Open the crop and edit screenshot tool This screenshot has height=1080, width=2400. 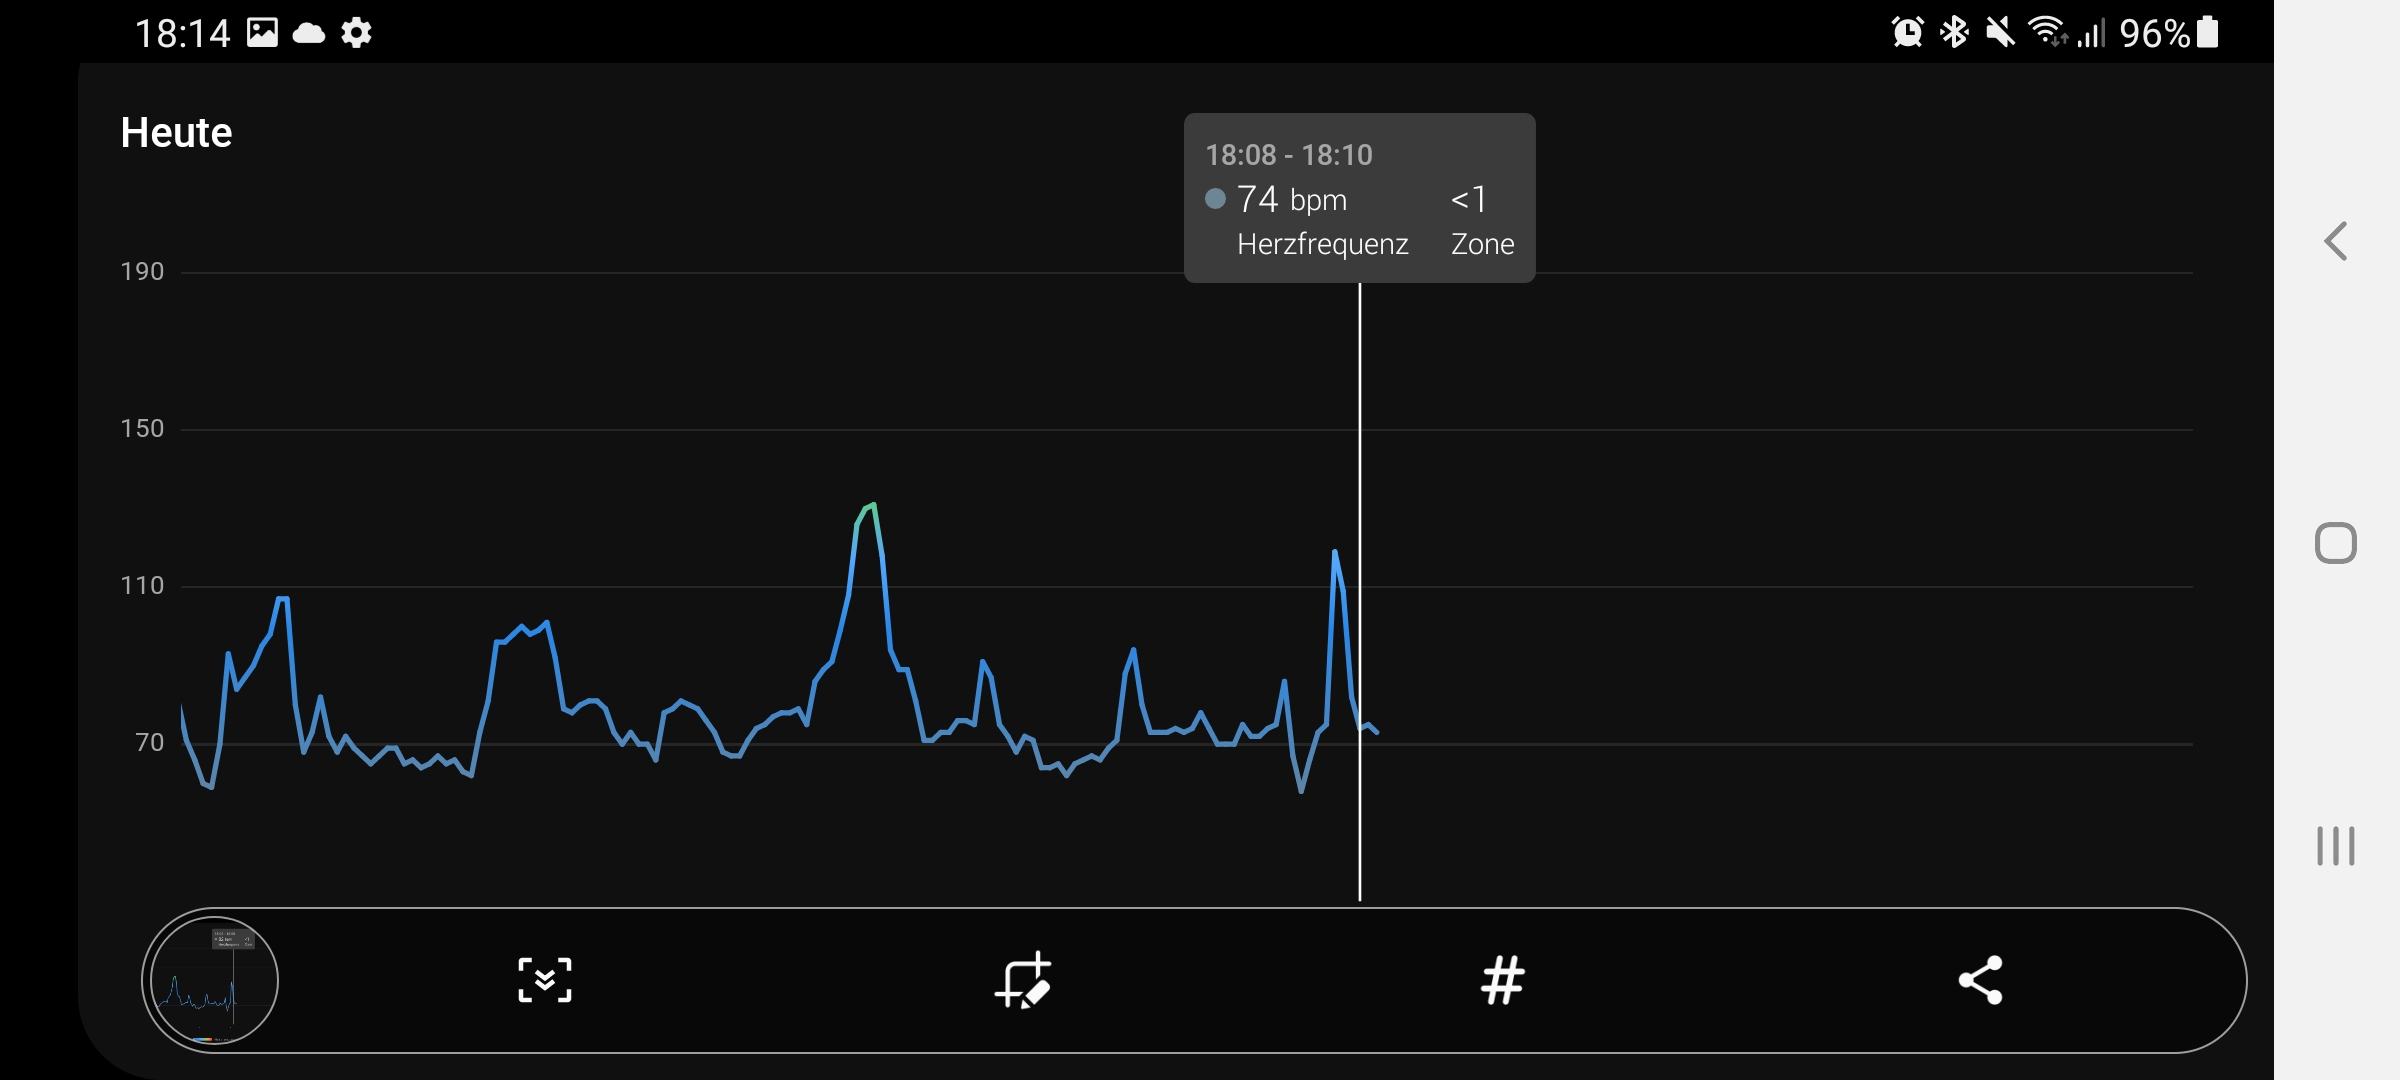(x=1023, y=980)
